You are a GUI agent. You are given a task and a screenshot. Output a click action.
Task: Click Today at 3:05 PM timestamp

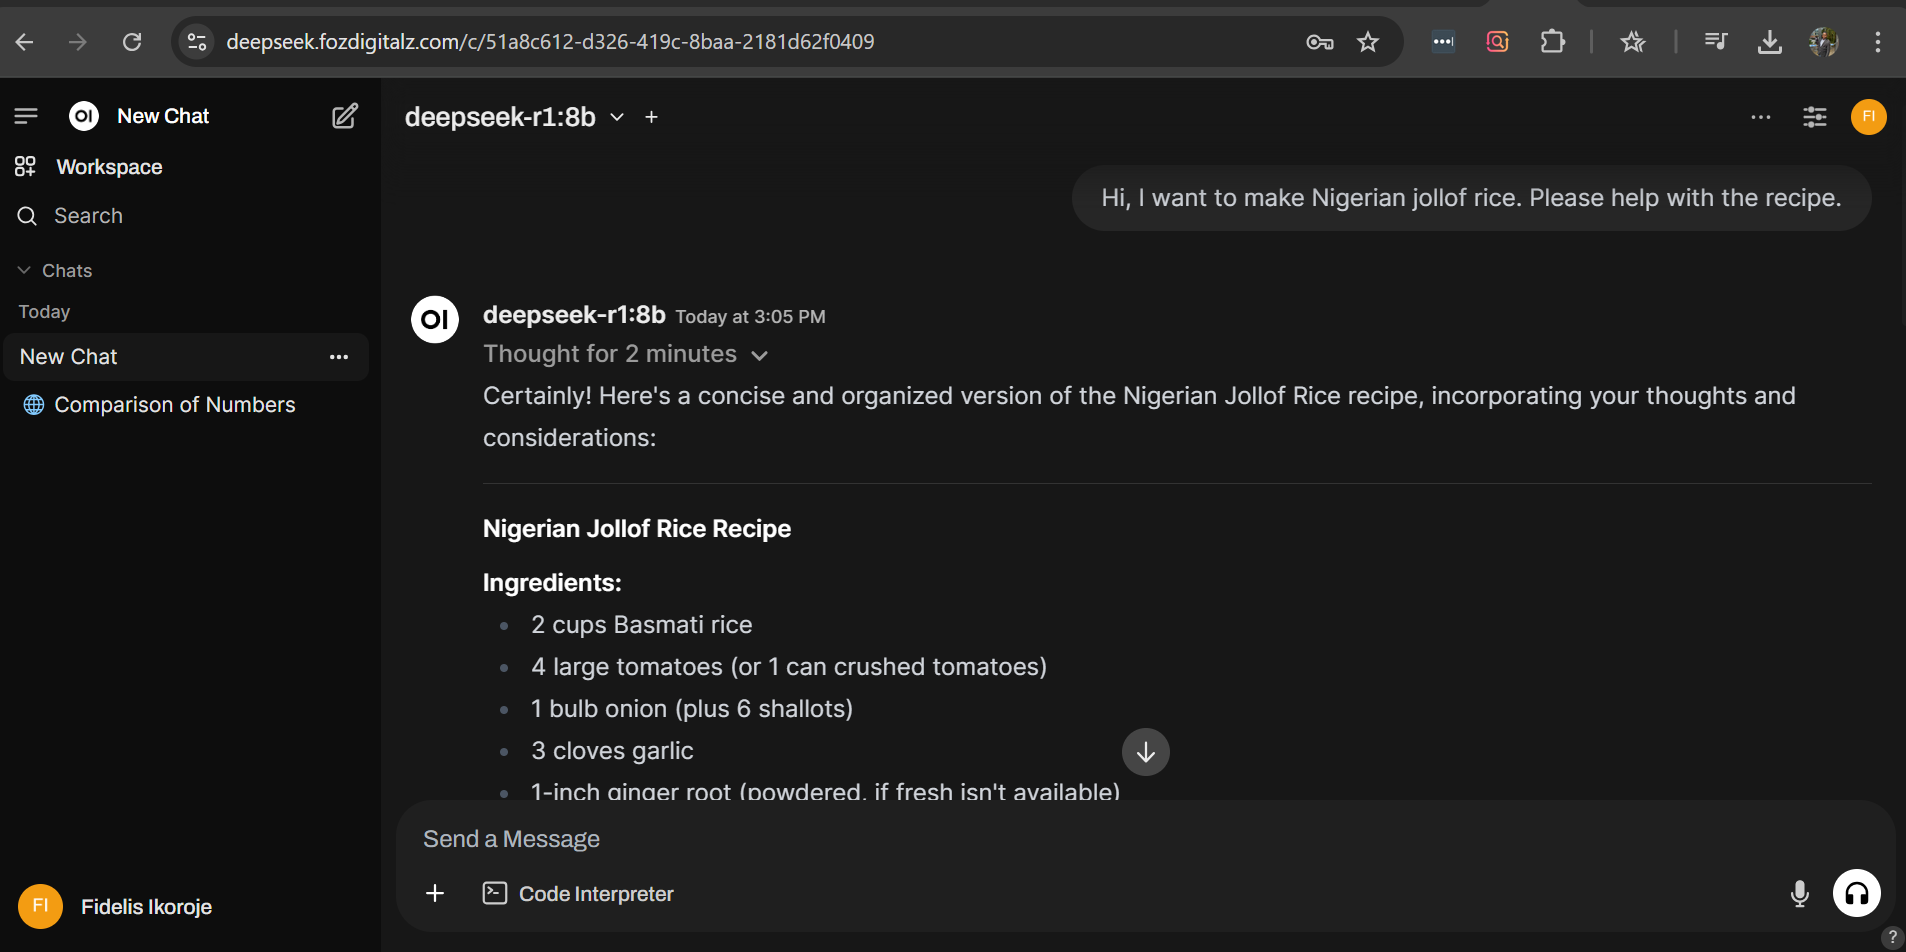[750, 317]
